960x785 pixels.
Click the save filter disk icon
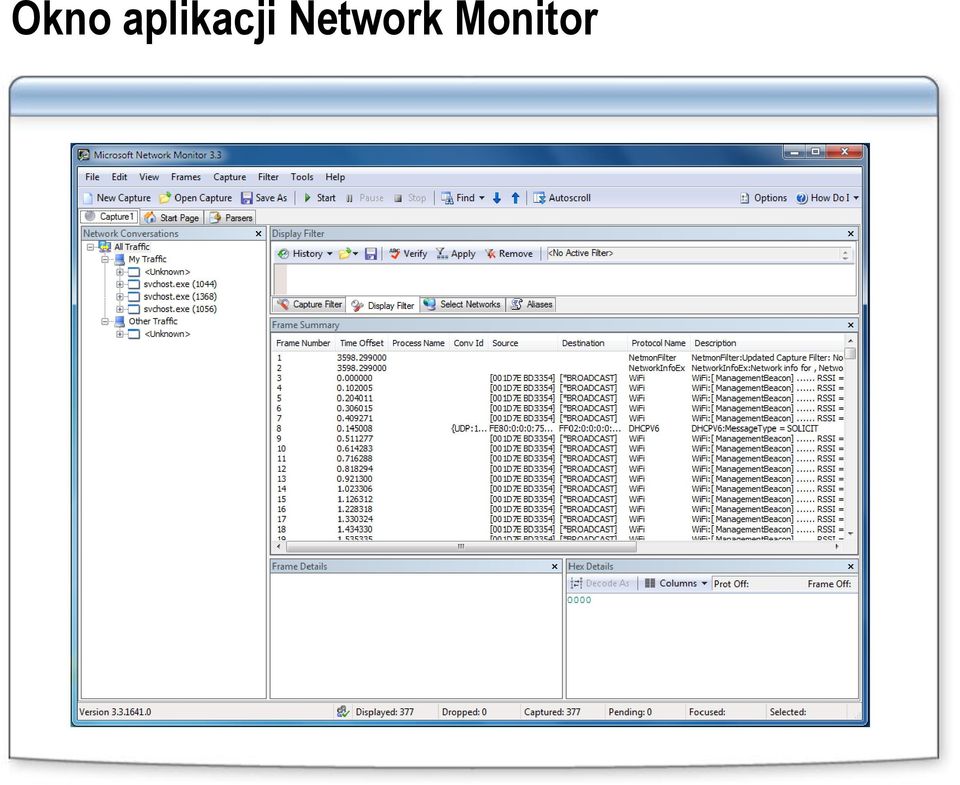tap(371, 254)
